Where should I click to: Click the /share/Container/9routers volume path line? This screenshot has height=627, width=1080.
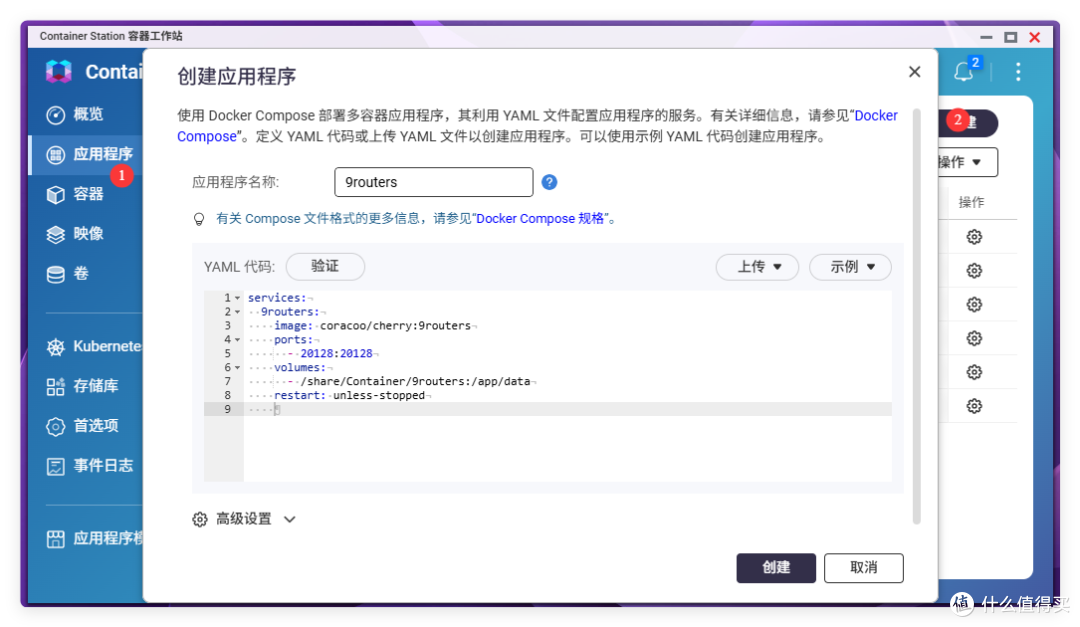click(x=415, y=381)
